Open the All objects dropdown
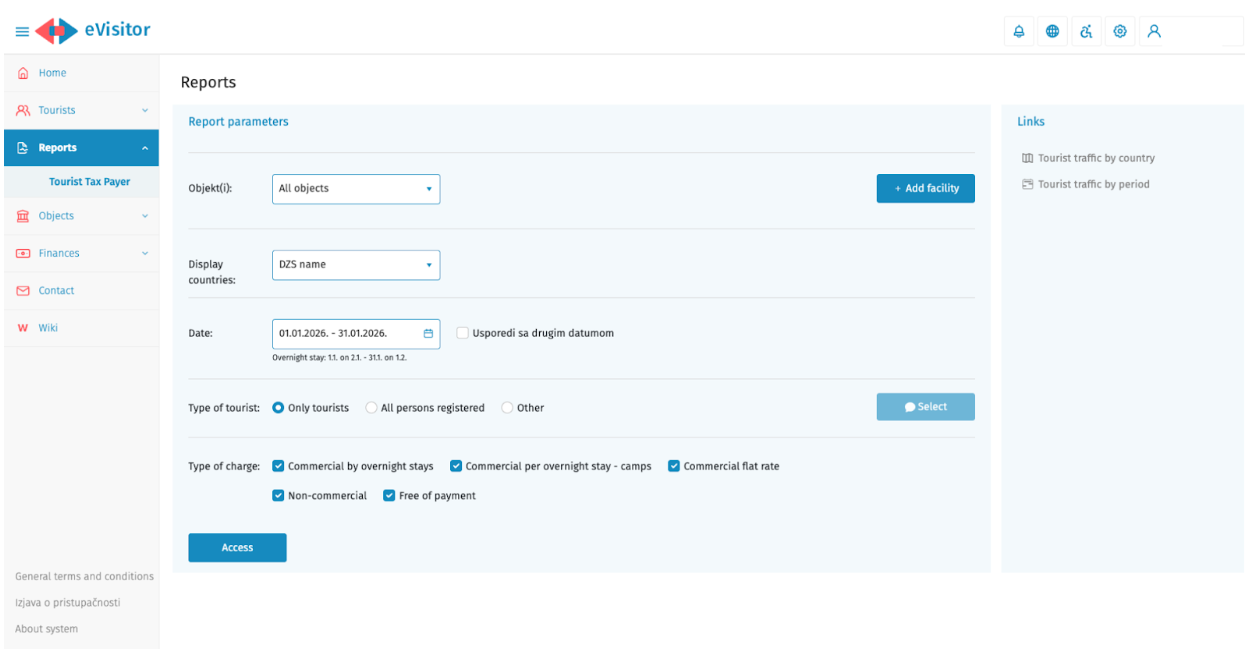The height and width of the screenshot is (649, 1245). click(355, 189)
